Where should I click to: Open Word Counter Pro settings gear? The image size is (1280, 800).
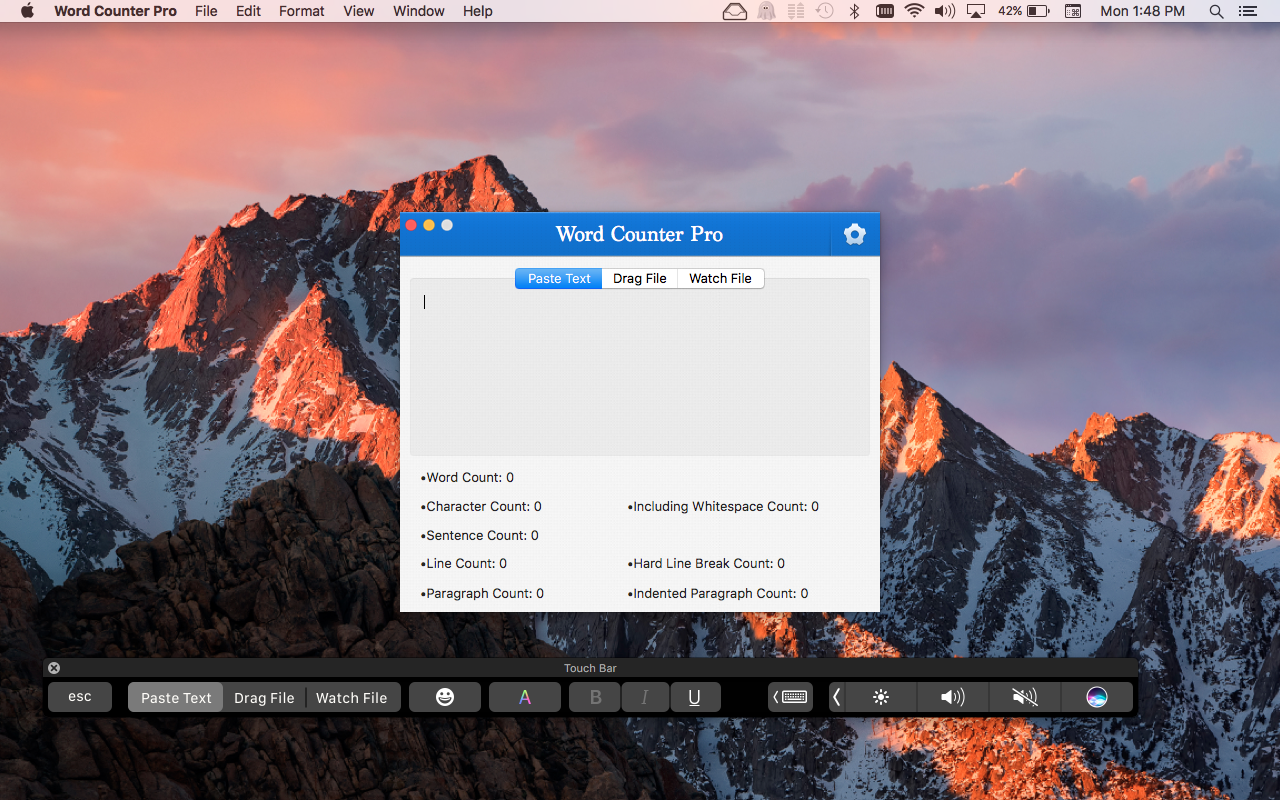coord(854,234)
